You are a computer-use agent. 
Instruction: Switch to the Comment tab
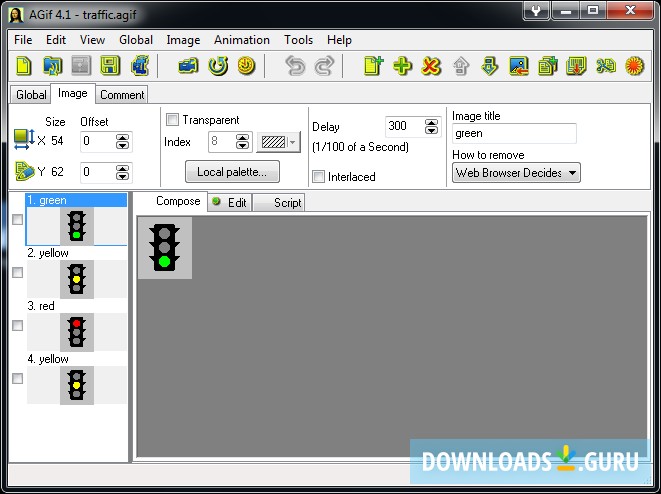tap(122, 95)
